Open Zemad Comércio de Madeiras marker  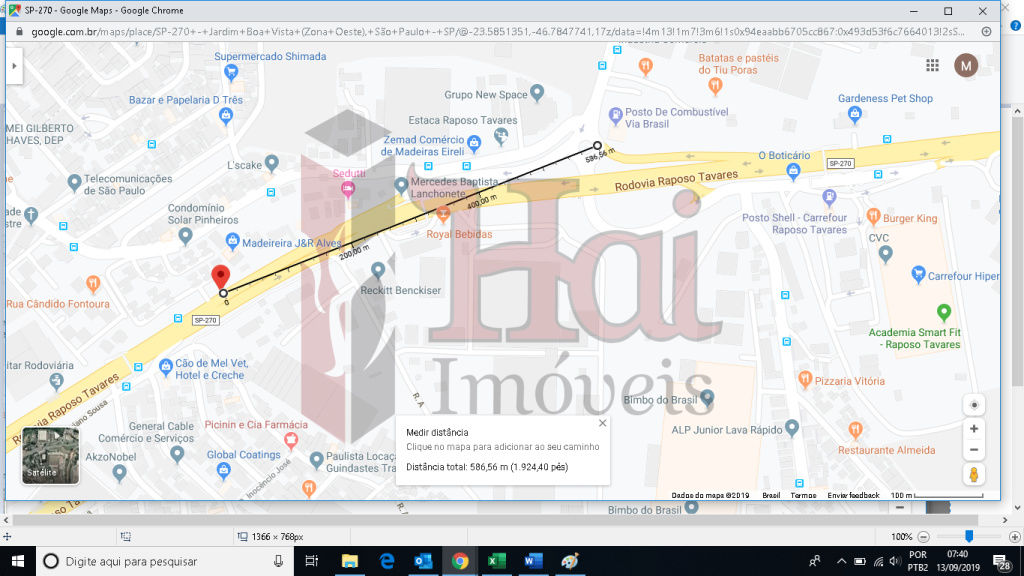pos(474,142)
